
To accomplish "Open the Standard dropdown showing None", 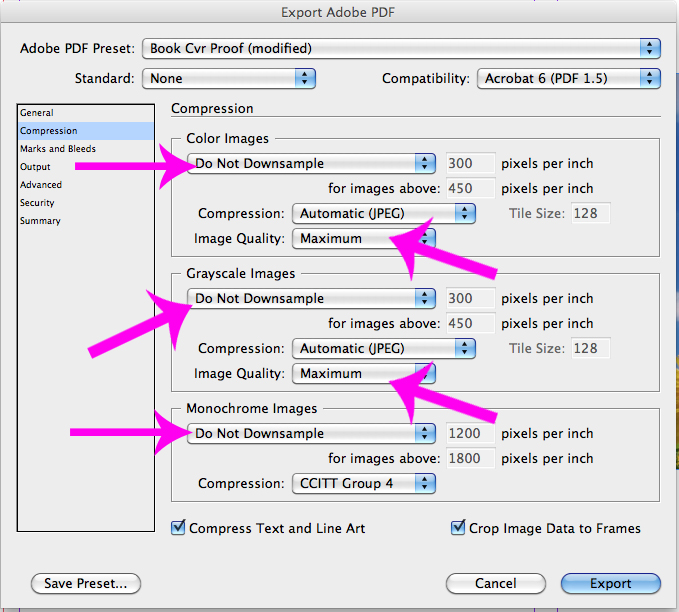I will pyautogui.click(x=229, y=78).
